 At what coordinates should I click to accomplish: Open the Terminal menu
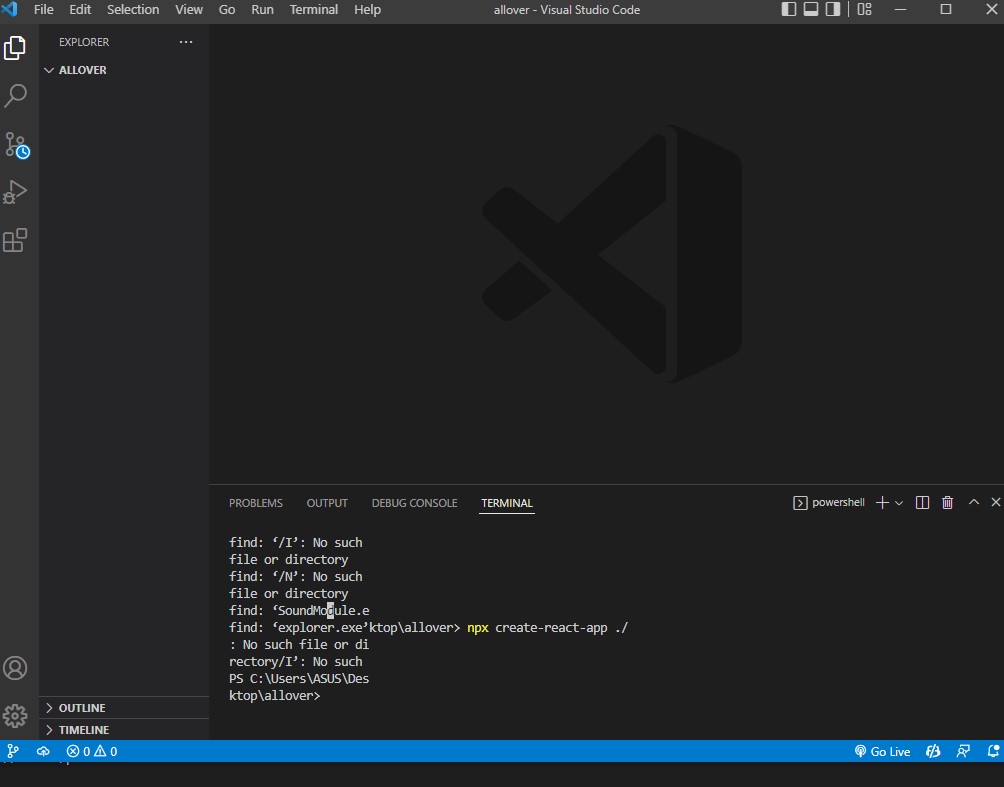click(314, 10)
